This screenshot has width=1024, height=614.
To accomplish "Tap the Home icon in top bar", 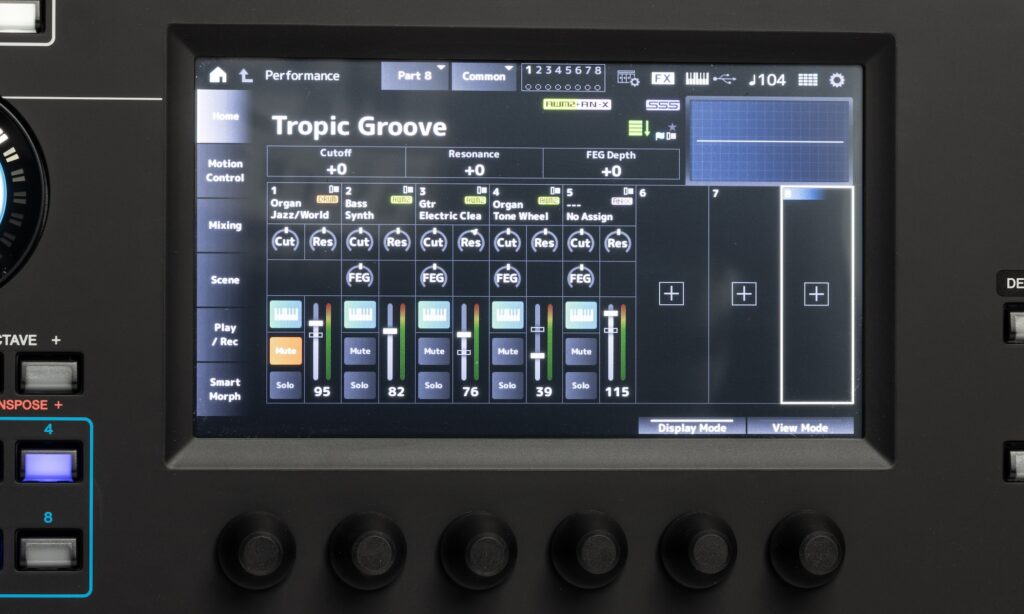I will (218, 76).
